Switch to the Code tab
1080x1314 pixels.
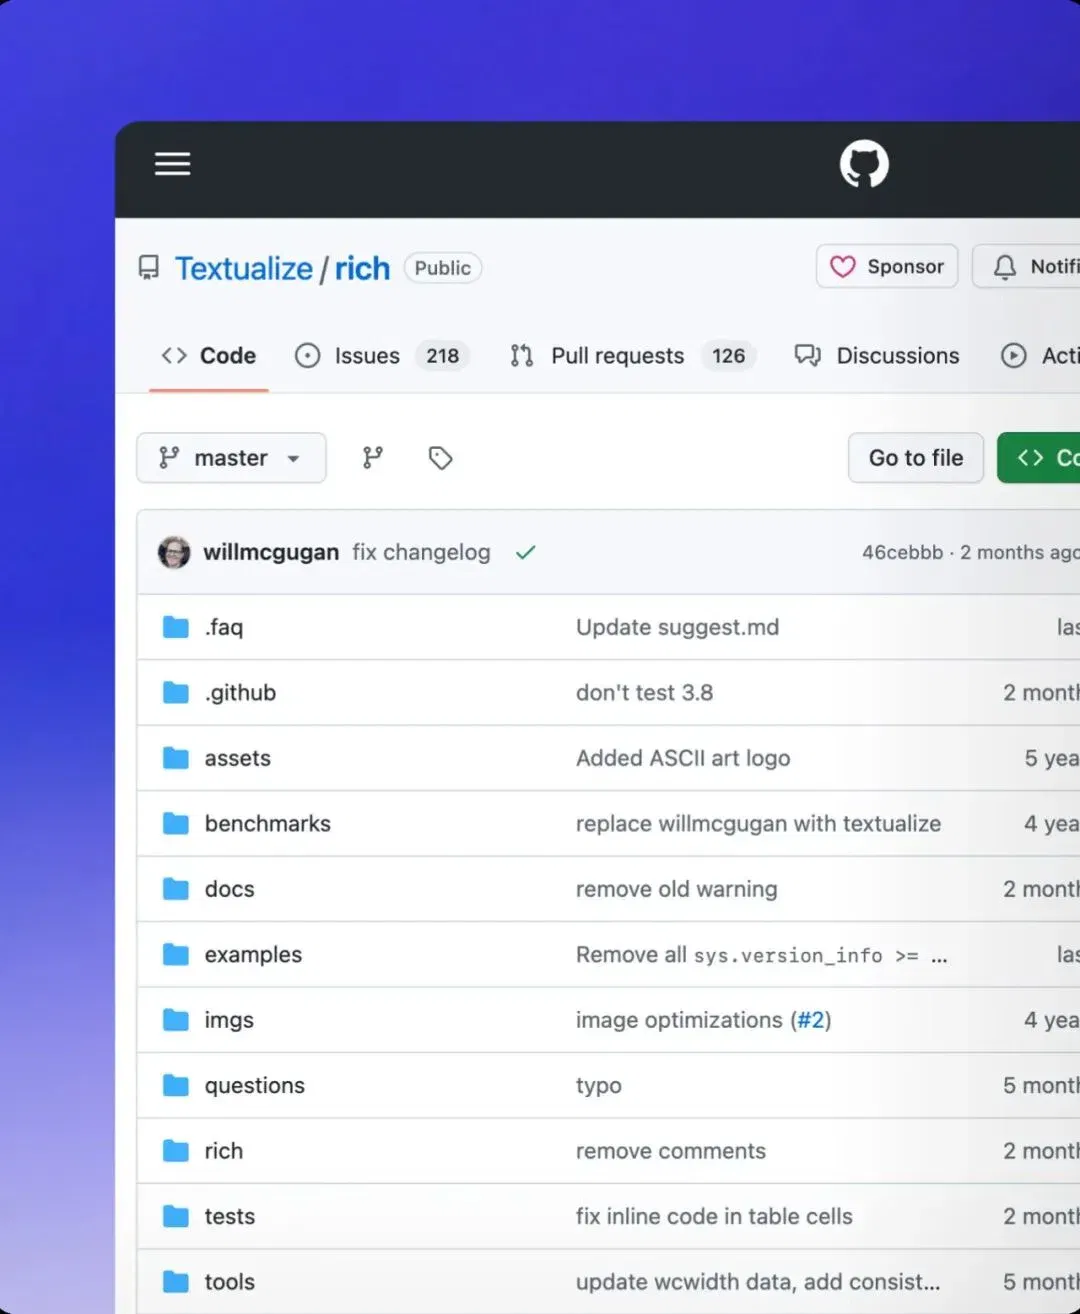pos(209,356)
